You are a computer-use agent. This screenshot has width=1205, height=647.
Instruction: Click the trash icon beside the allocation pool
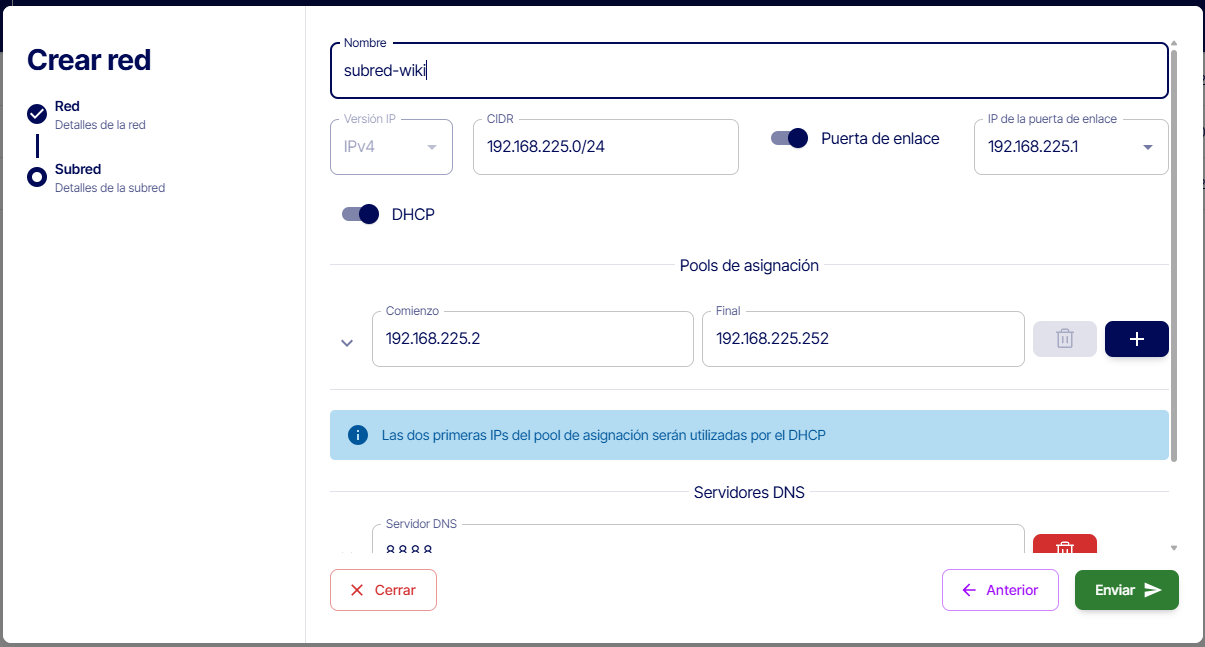1064,339
